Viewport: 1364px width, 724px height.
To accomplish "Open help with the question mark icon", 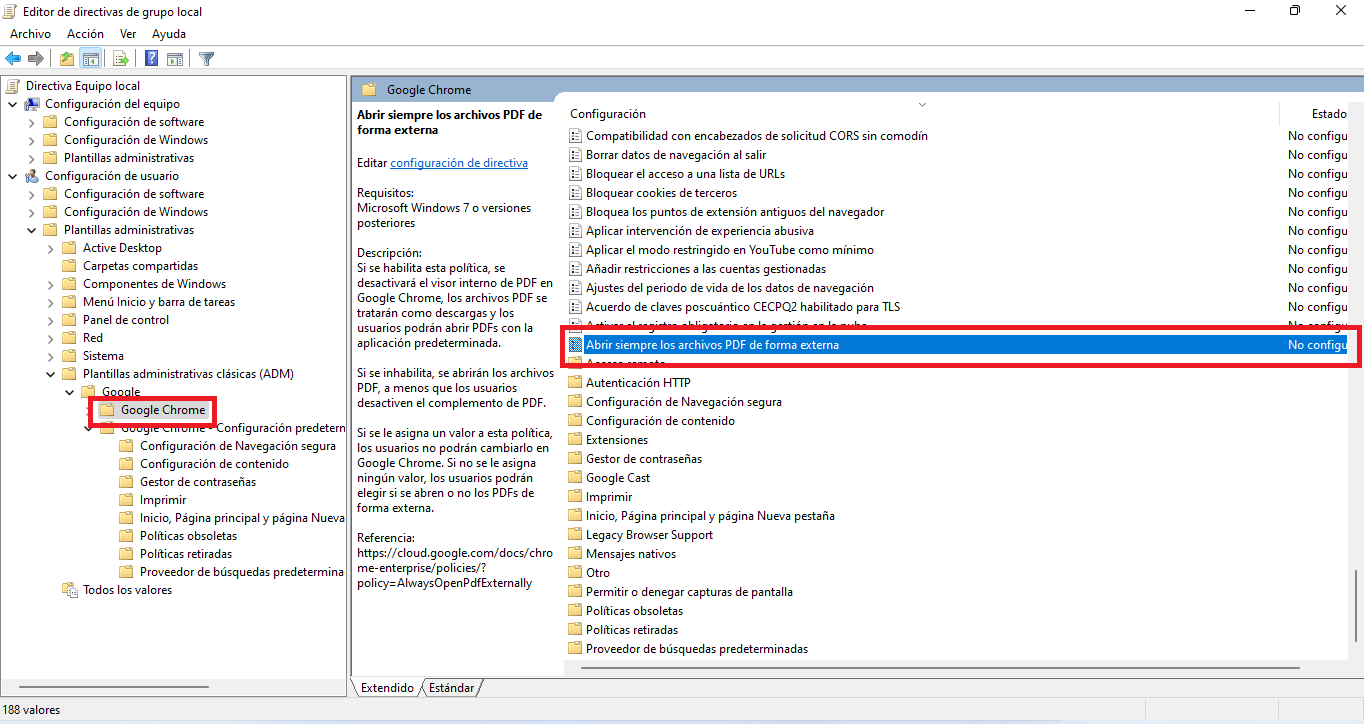I will [x=152, y=59].
